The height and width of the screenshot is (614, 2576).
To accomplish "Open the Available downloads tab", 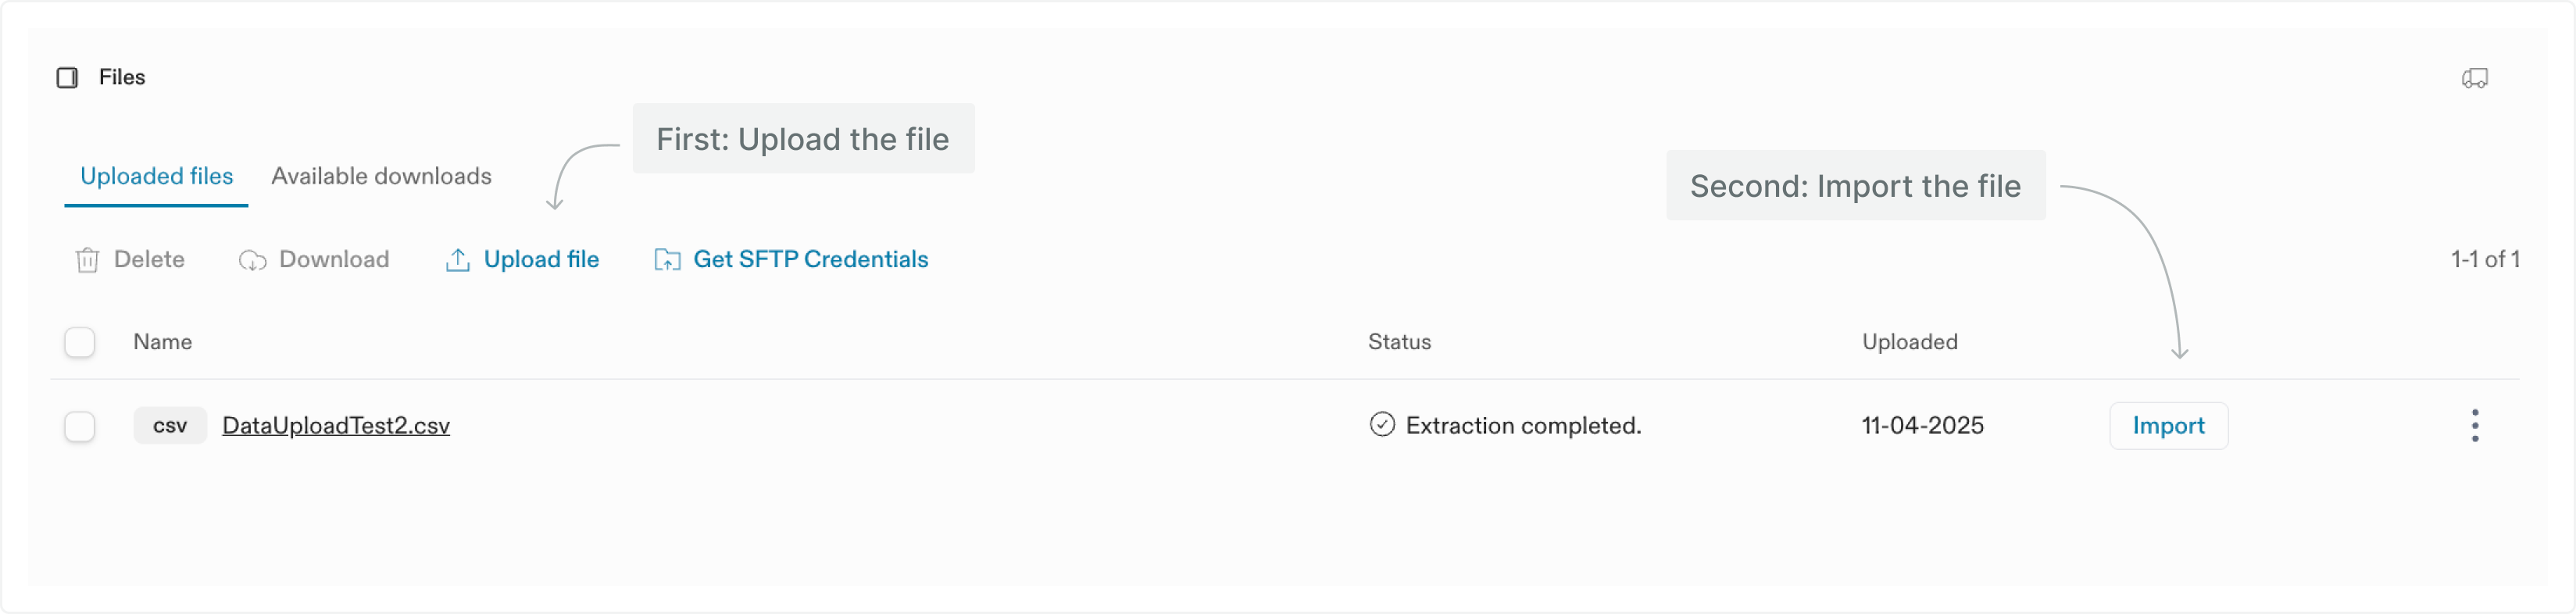I will tap(381, 177).
